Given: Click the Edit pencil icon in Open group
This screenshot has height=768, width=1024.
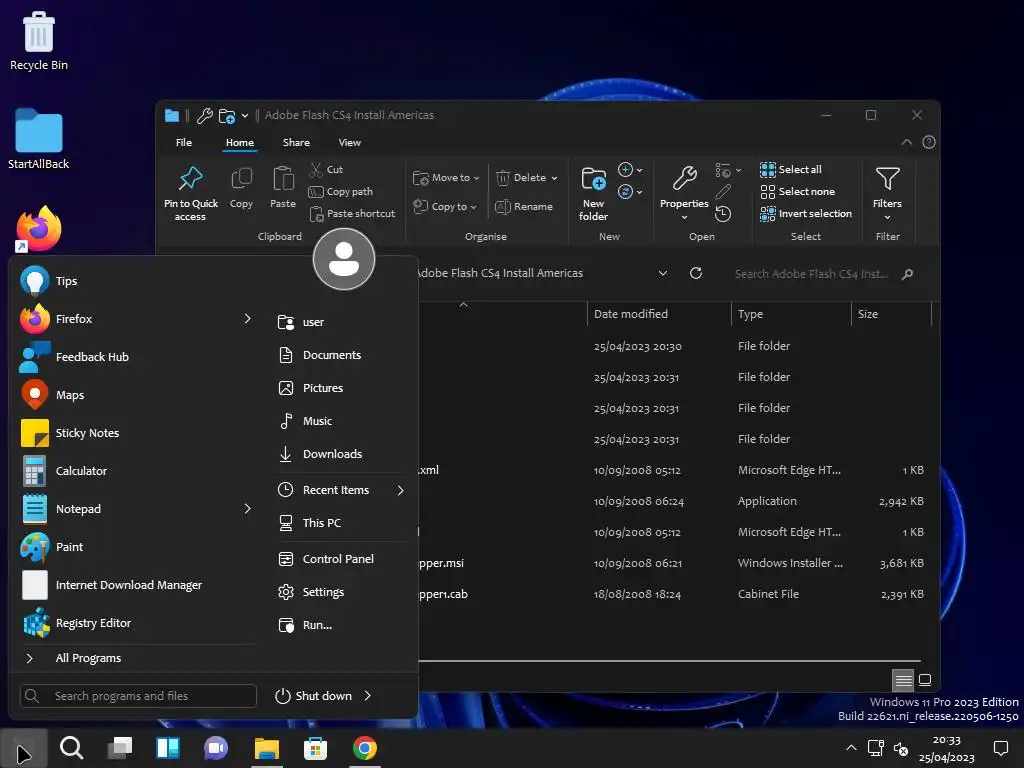Looking at the screenshot, I should pyautogui.click(x=723, y=191).
